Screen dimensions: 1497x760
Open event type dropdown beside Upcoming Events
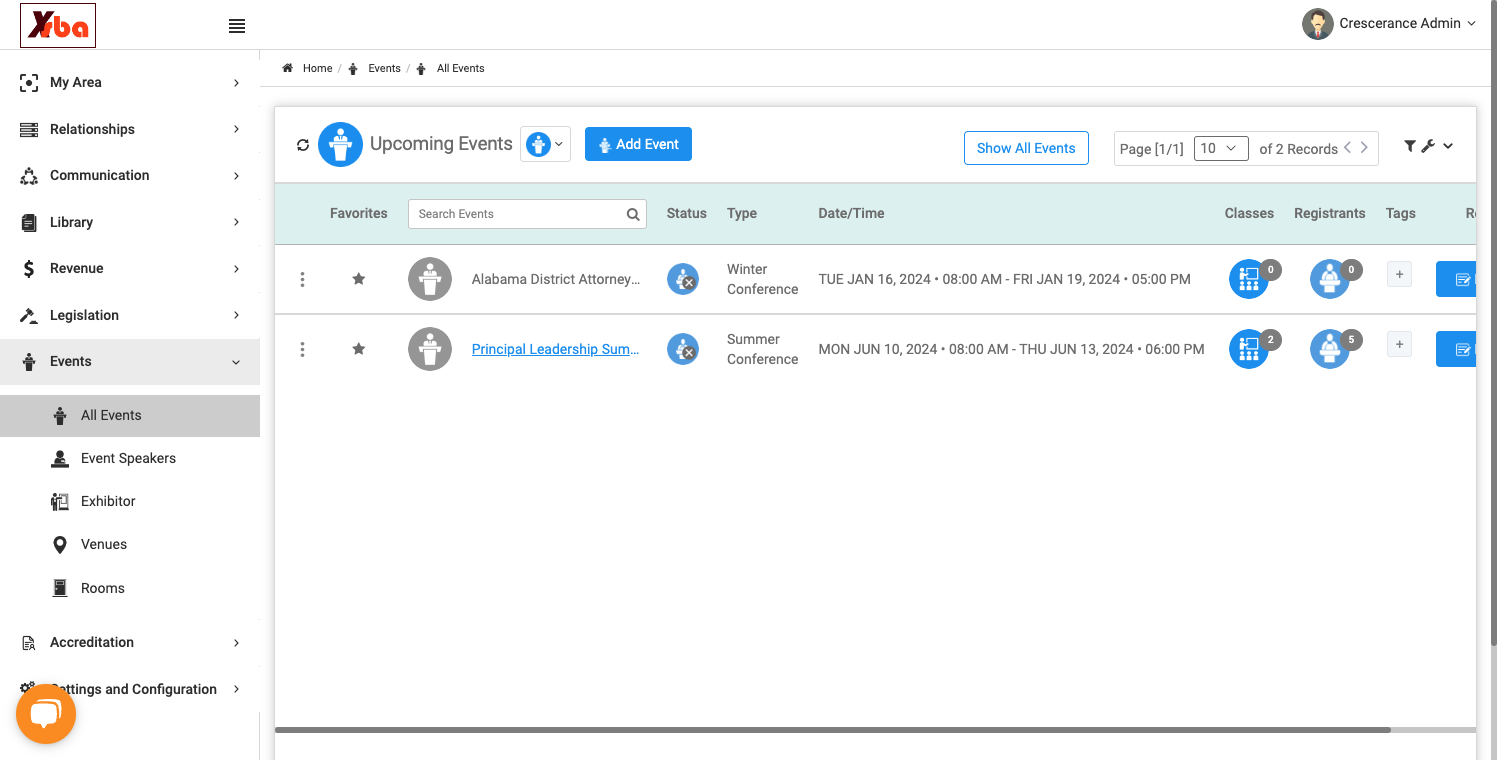[x=546, y=145]
